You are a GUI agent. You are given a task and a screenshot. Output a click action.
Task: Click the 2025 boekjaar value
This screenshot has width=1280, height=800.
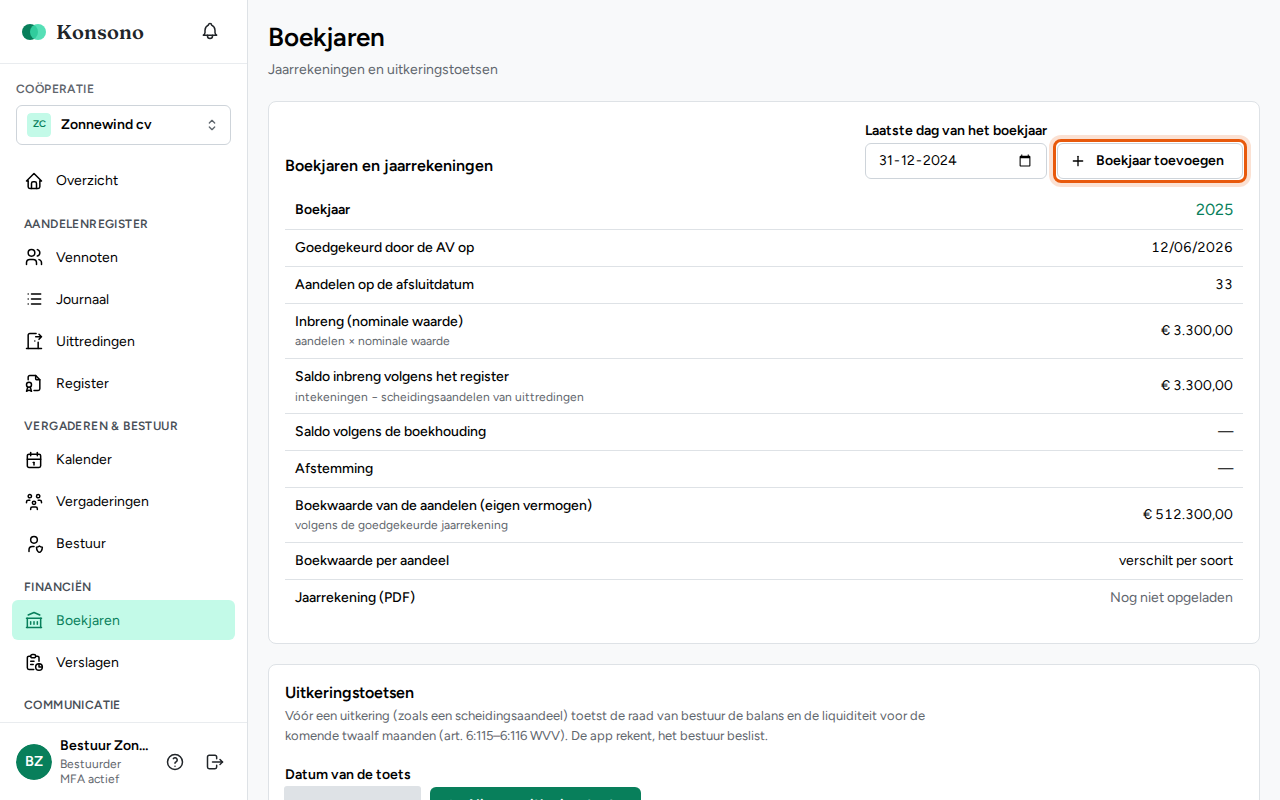(1214, 210)
